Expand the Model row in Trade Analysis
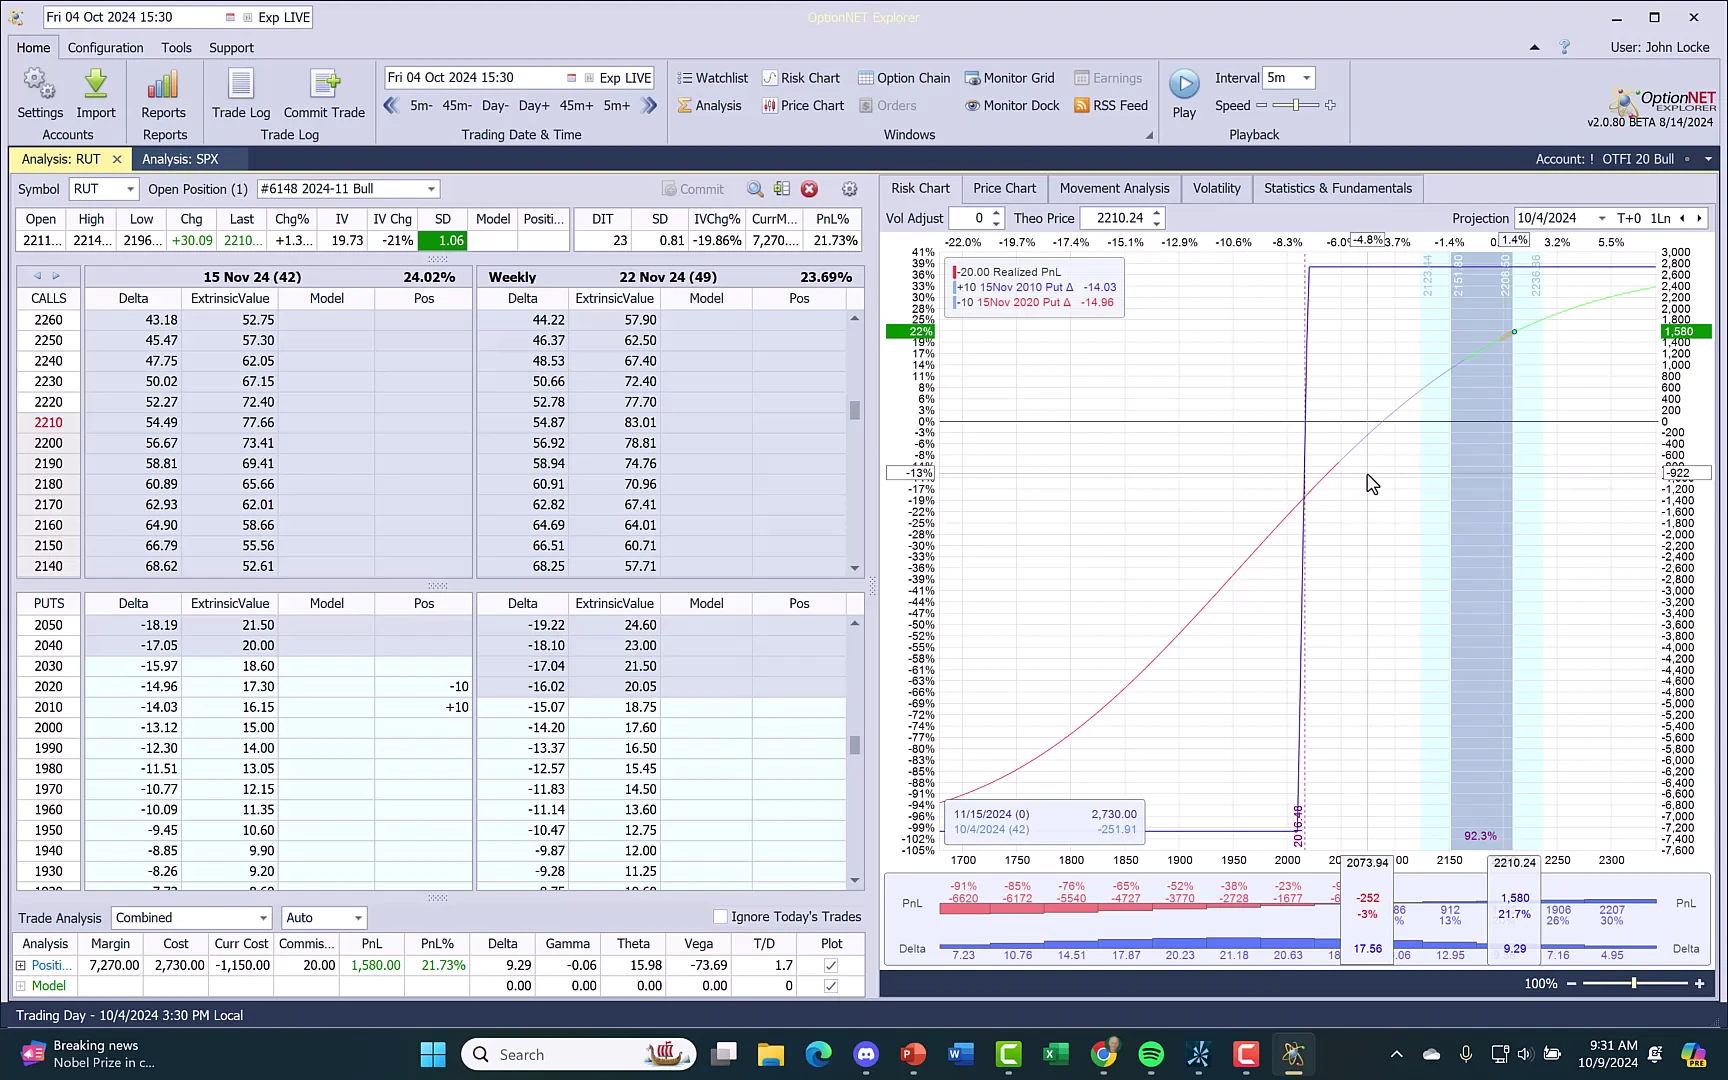The height and width of the screenshot is (1080, 1728). [20, 986]
